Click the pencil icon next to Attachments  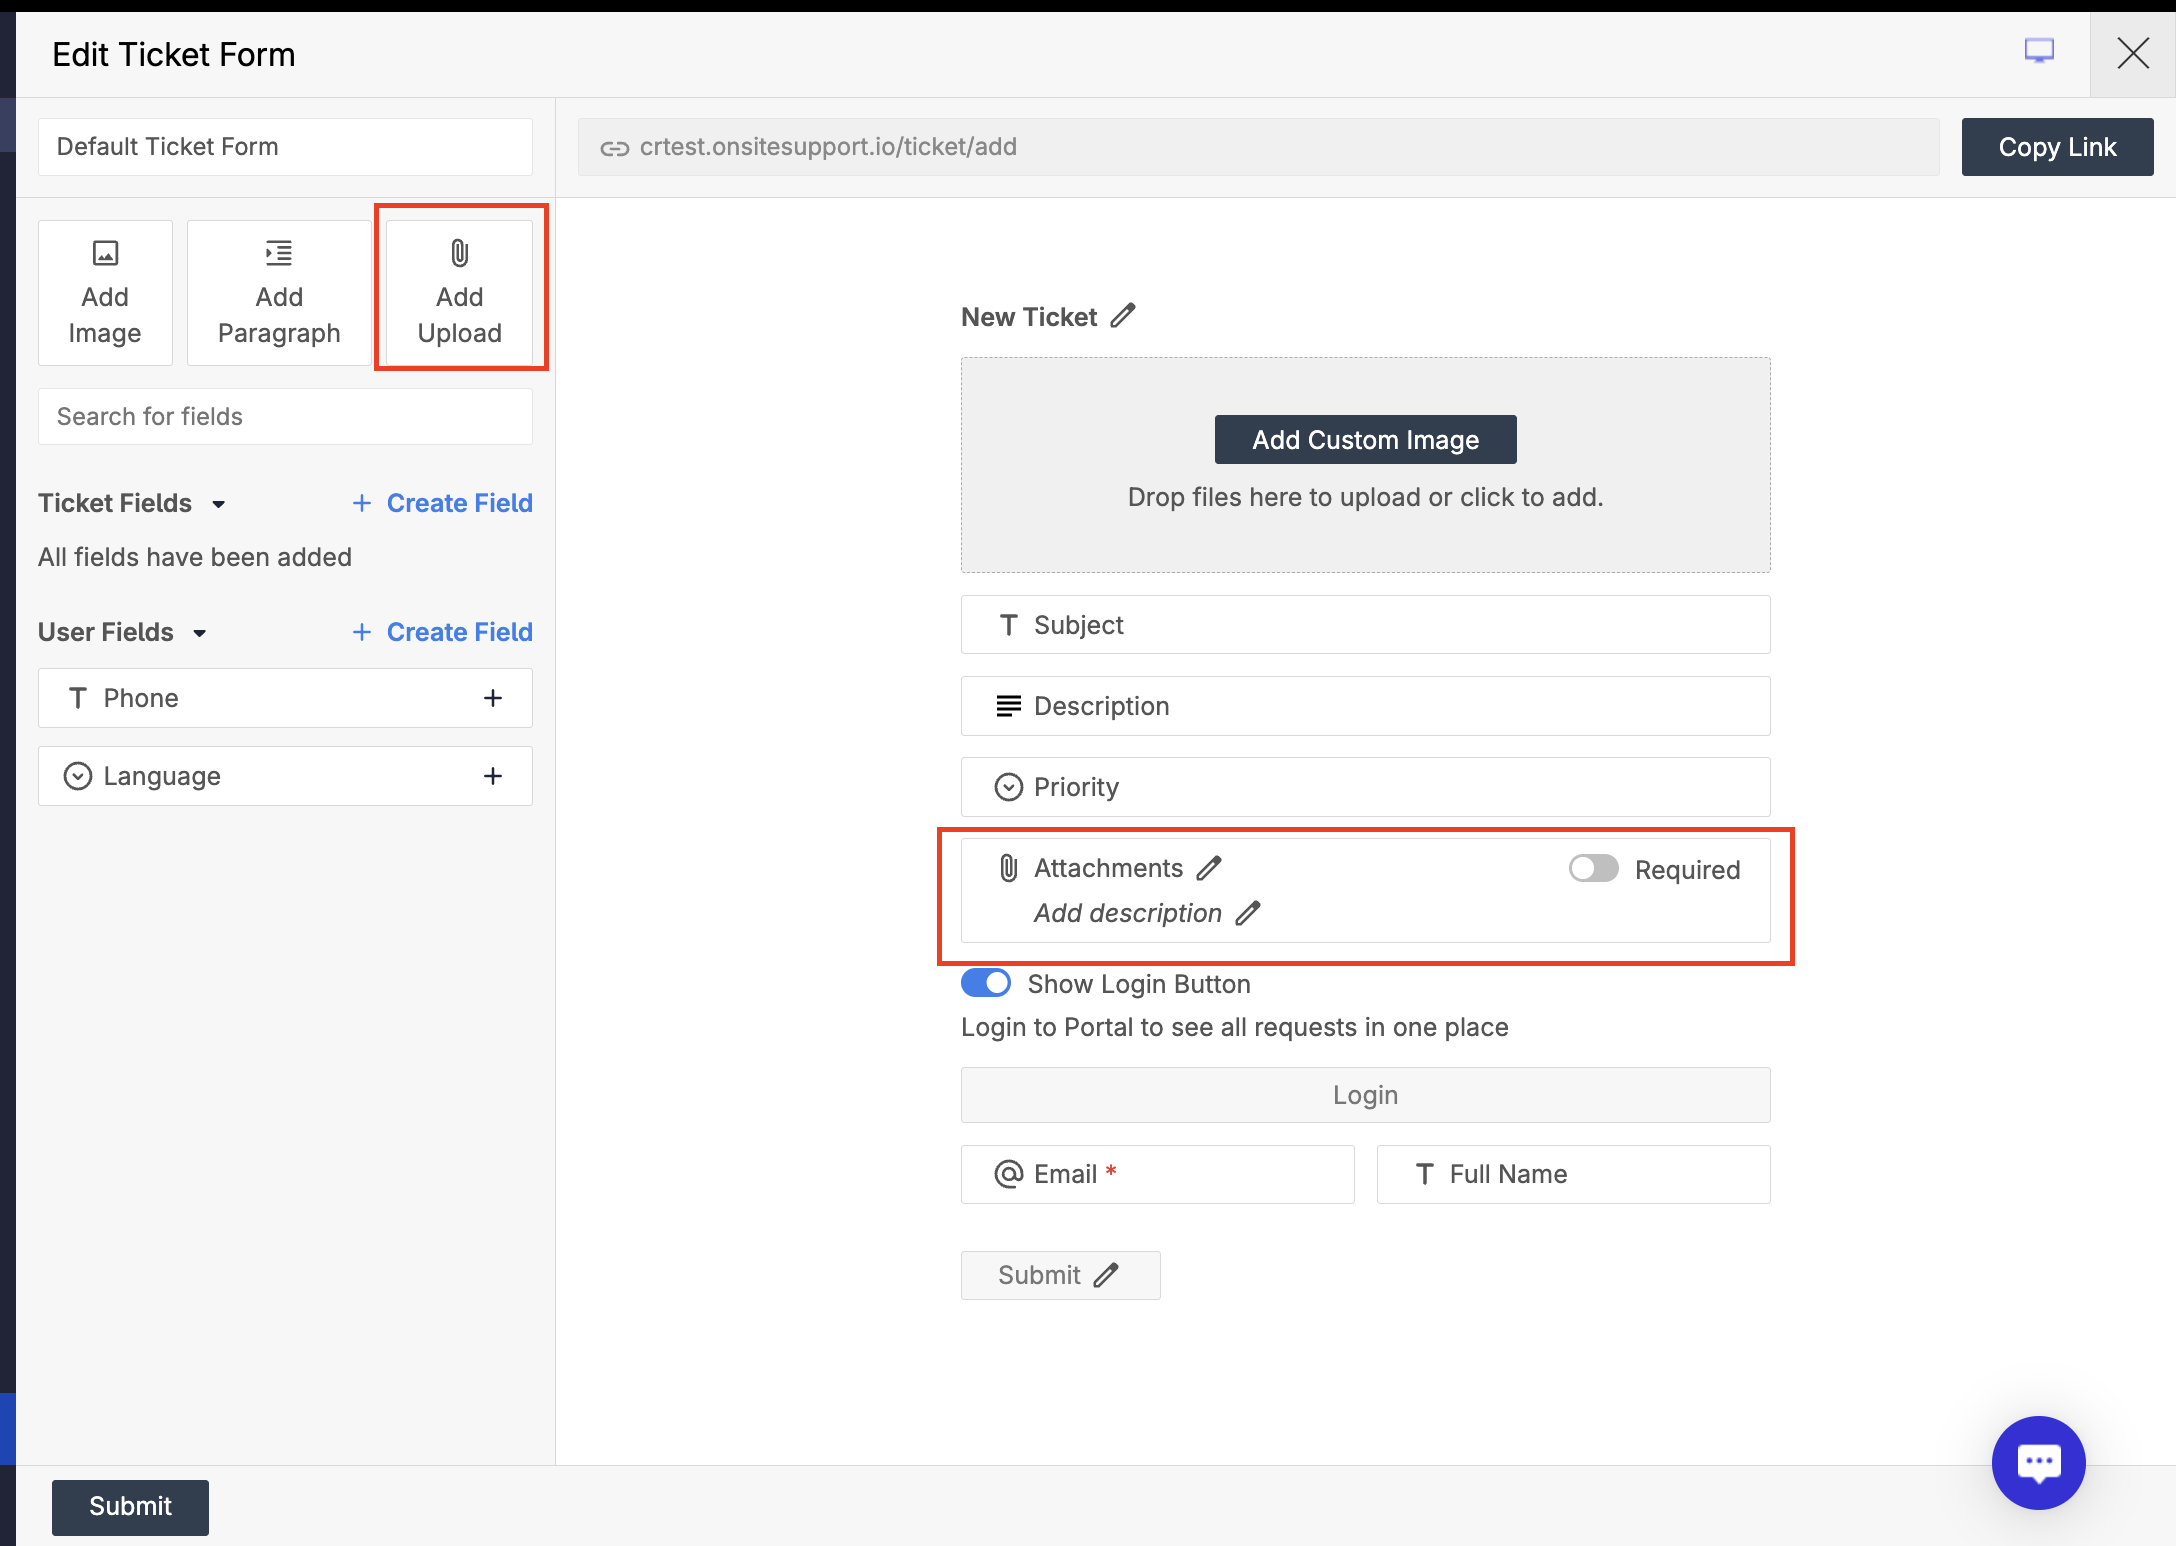(1210, 868)
